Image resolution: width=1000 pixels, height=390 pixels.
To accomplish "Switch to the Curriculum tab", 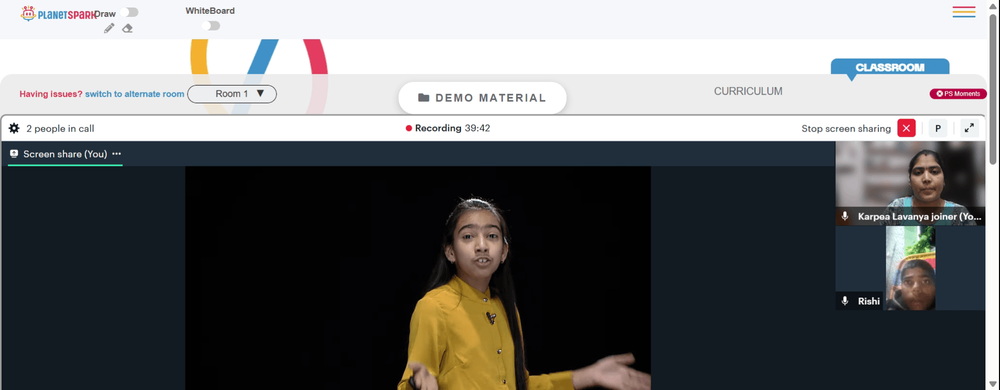I will point(748,91).
